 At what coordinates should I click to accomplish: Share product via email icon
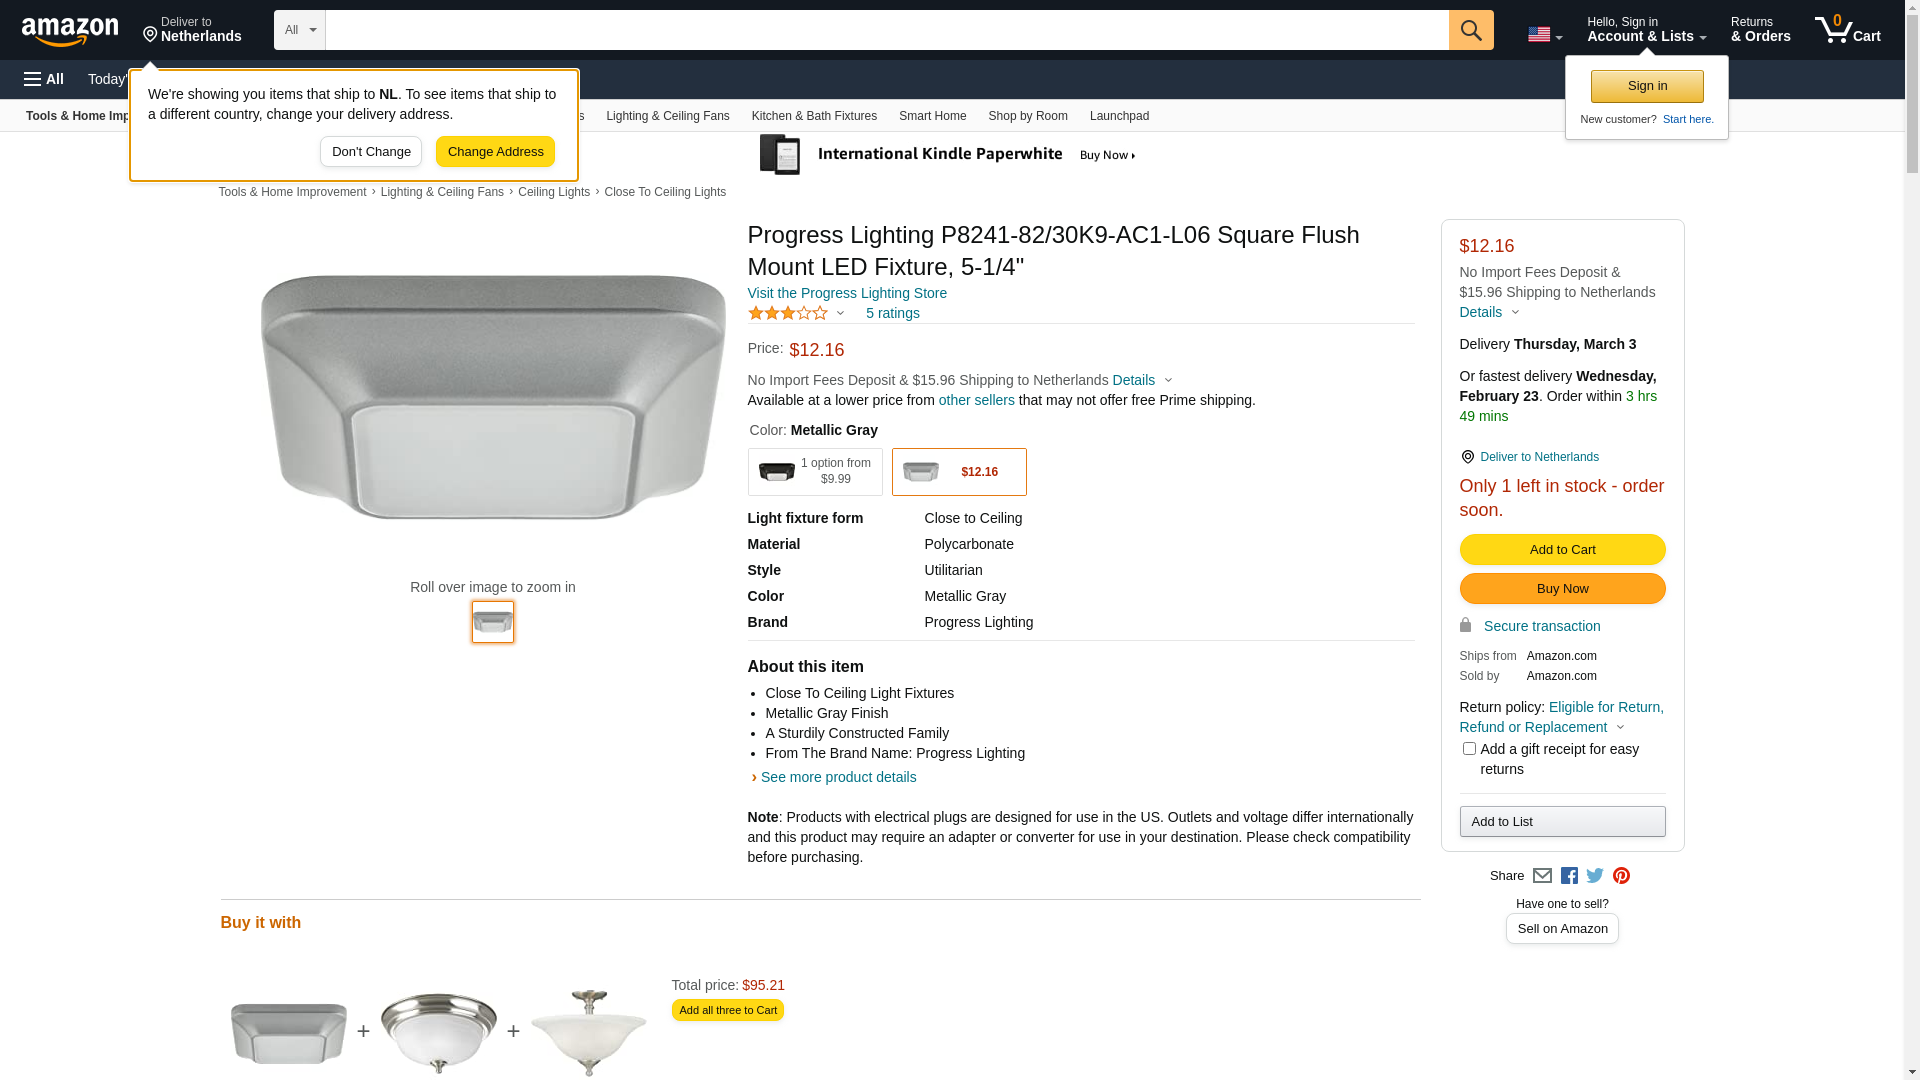coord(1542,876)
